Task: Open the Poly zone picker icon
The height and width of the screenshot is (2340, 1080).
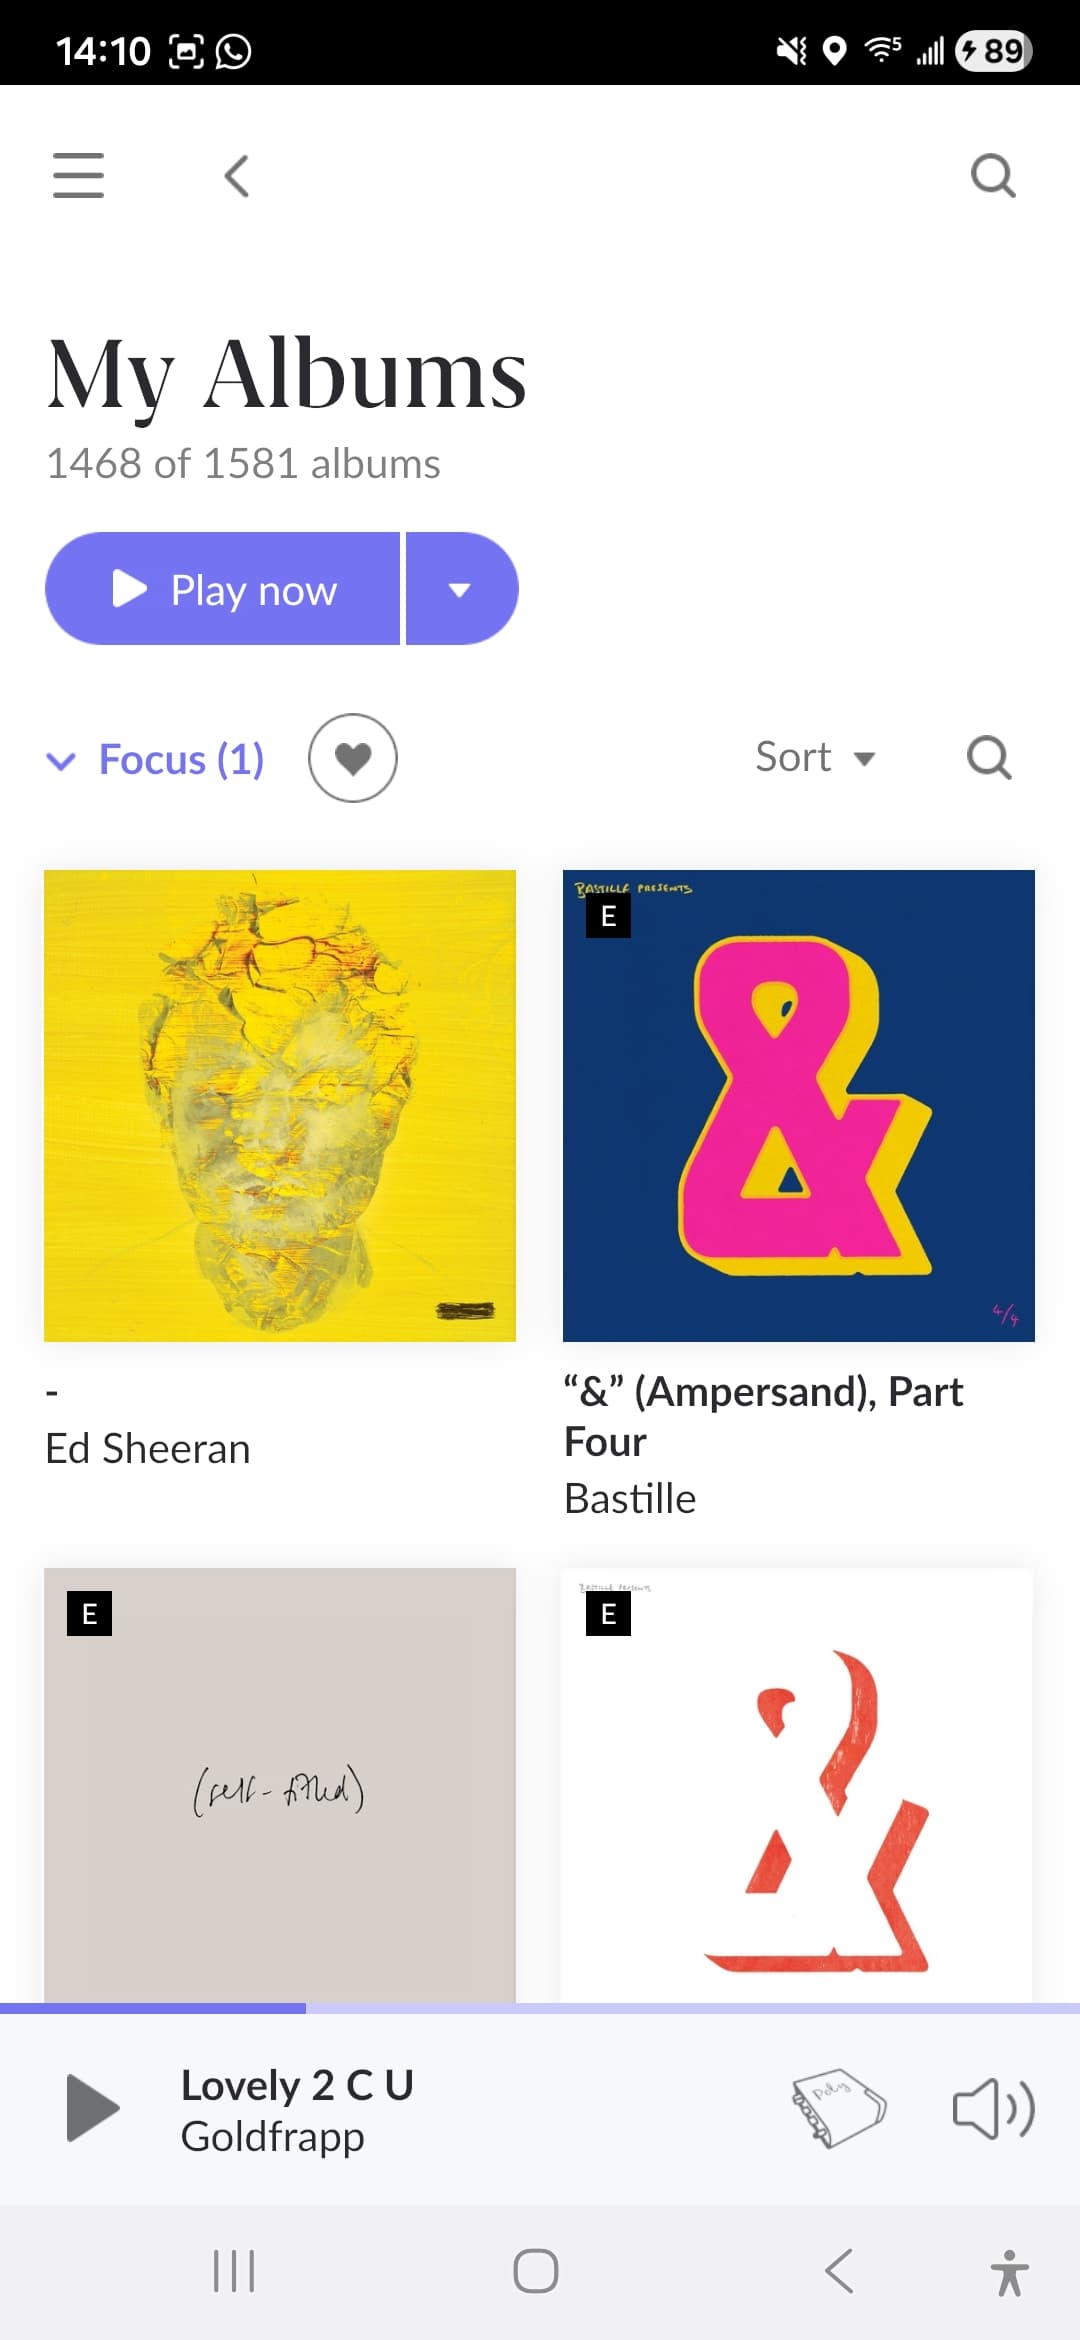Action: [x=838, y=2108]
